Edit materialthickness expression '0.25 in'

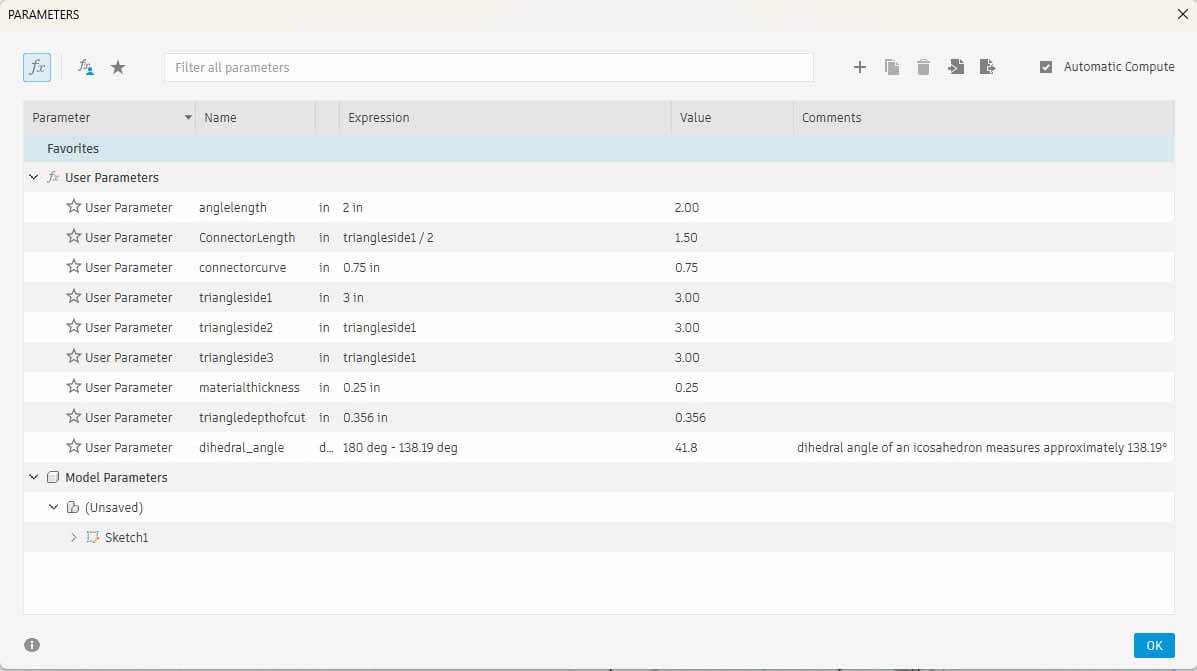pyautogui.click(x=361, y=388)
